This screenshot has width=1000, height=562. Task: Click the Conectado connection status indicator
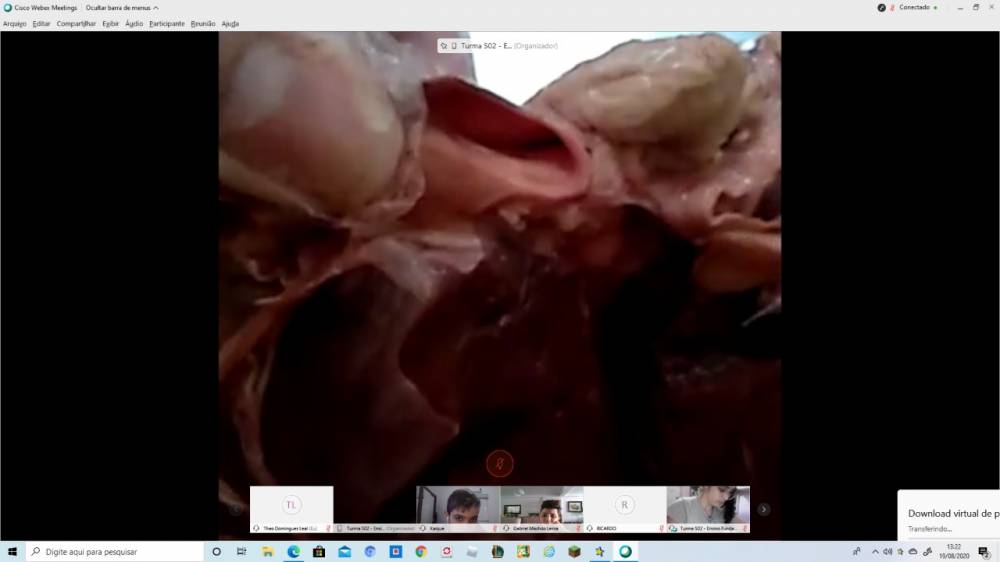tap(913, 7)
